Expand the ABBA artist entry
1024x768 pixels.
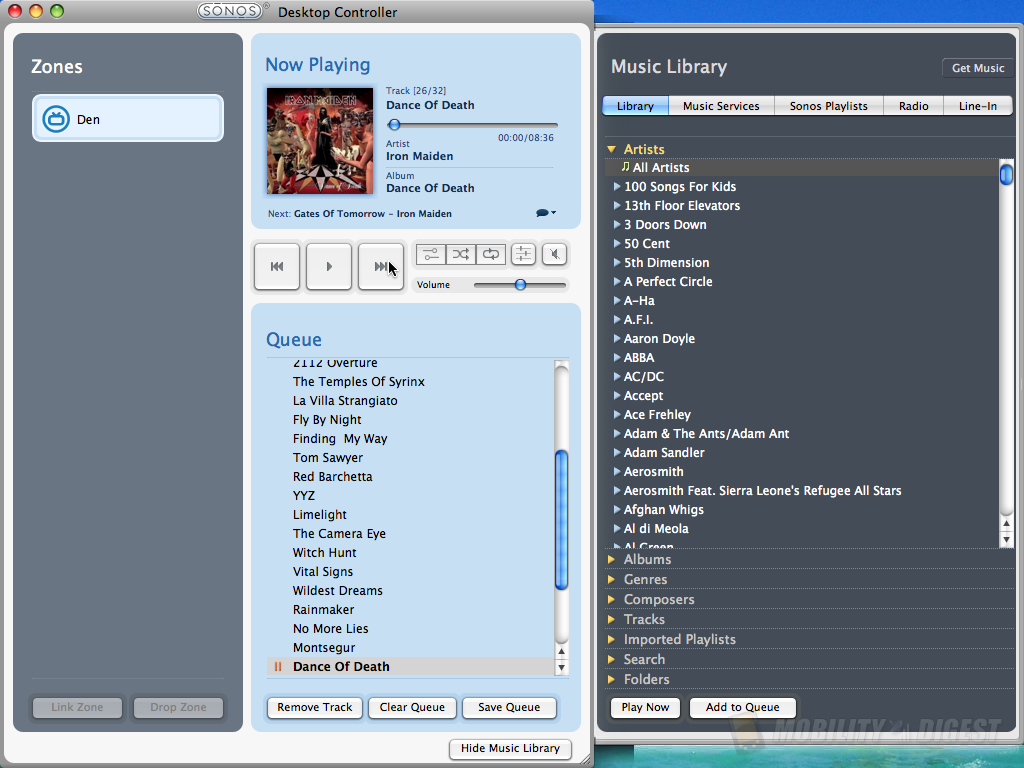616,357
